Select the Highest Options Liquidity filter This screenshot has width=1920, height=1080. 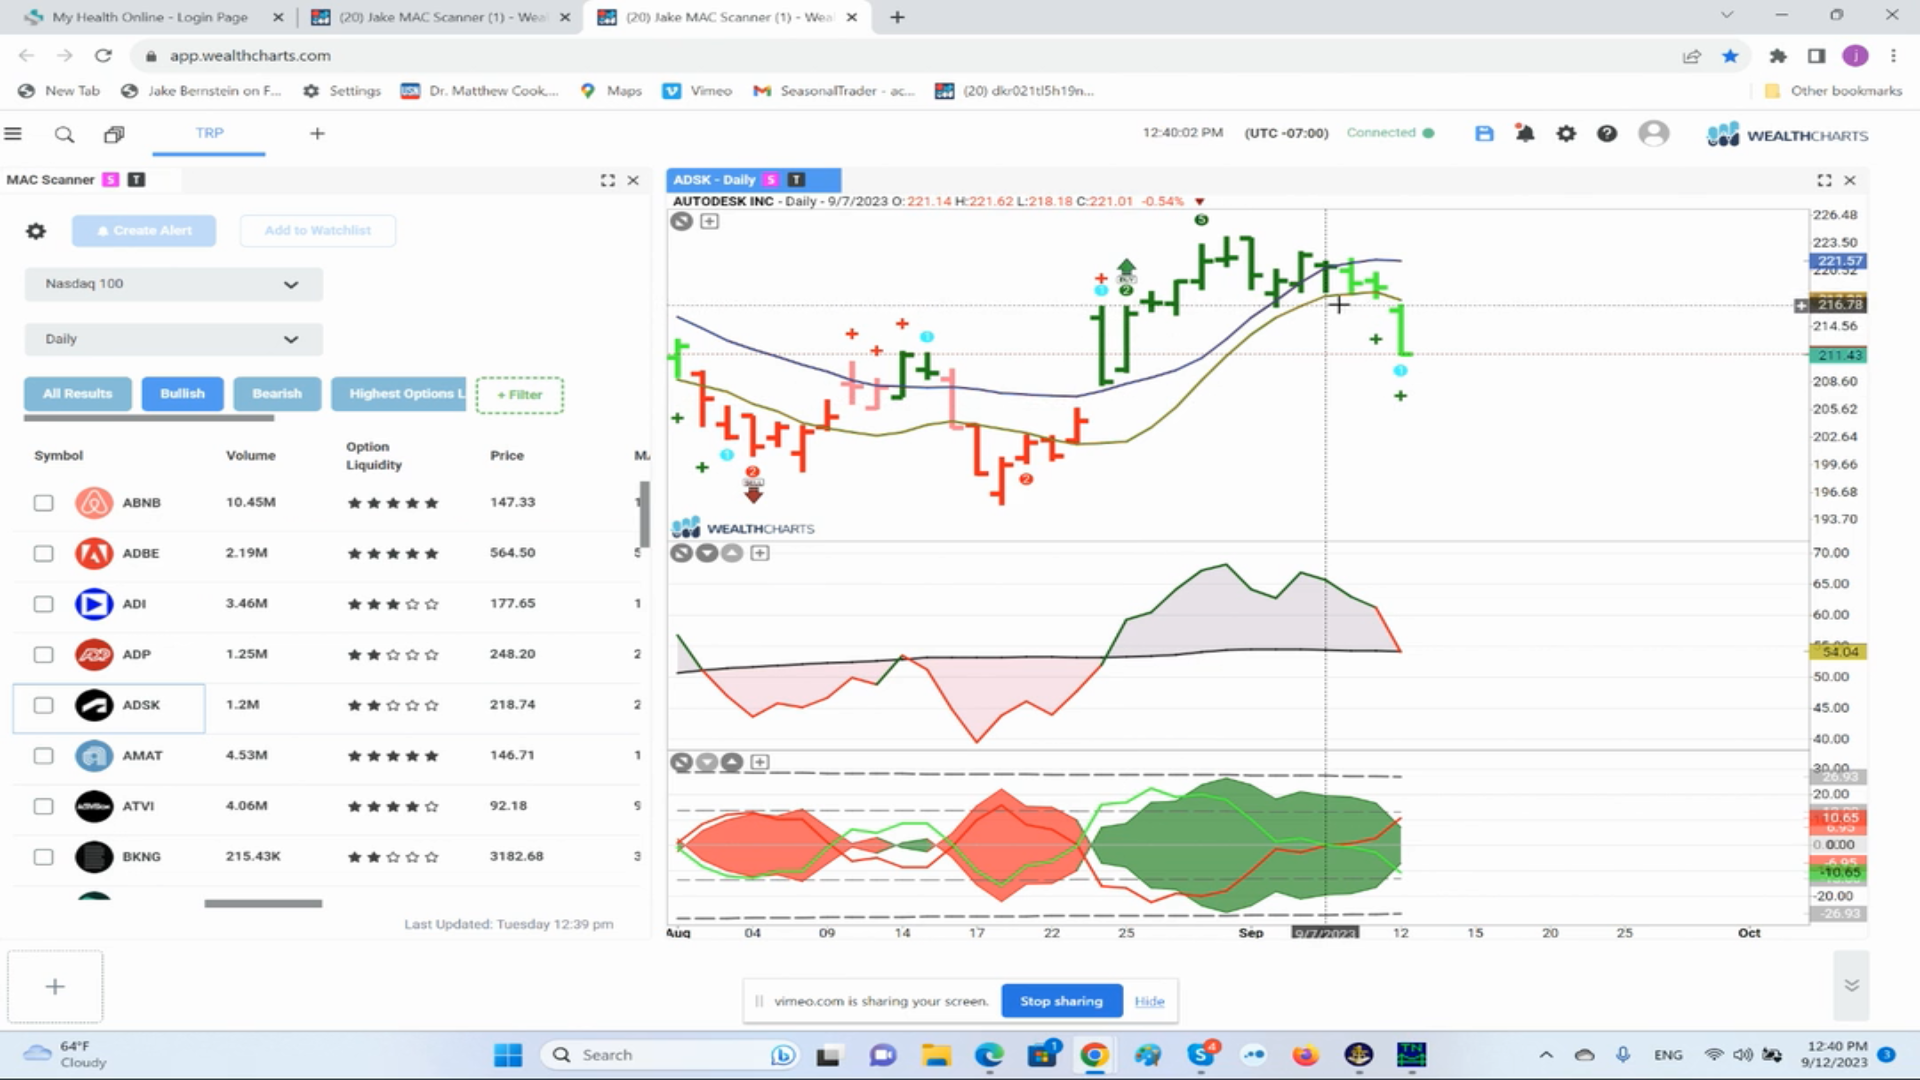[400, 394]
